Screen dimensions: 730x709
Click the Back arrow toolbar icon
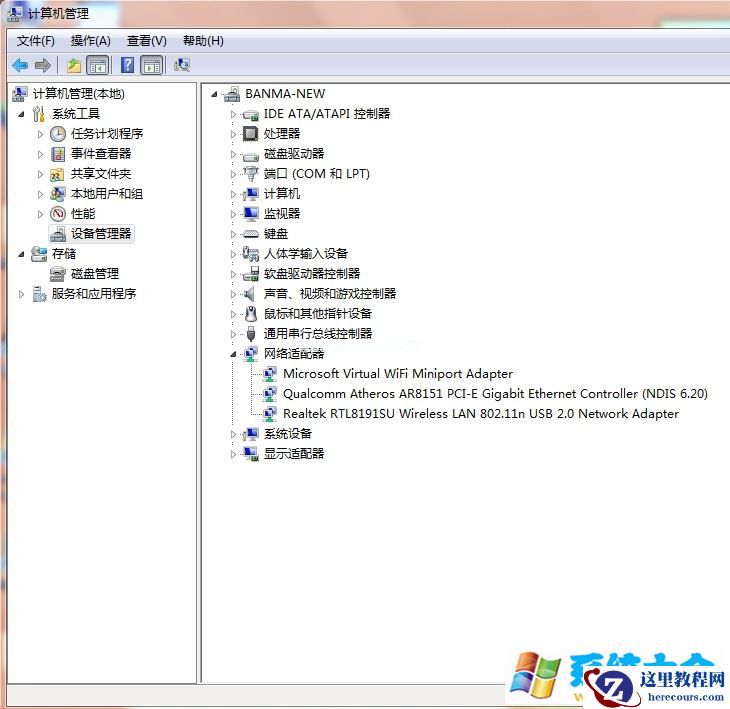pyautogui.click(x=20, y=65)
